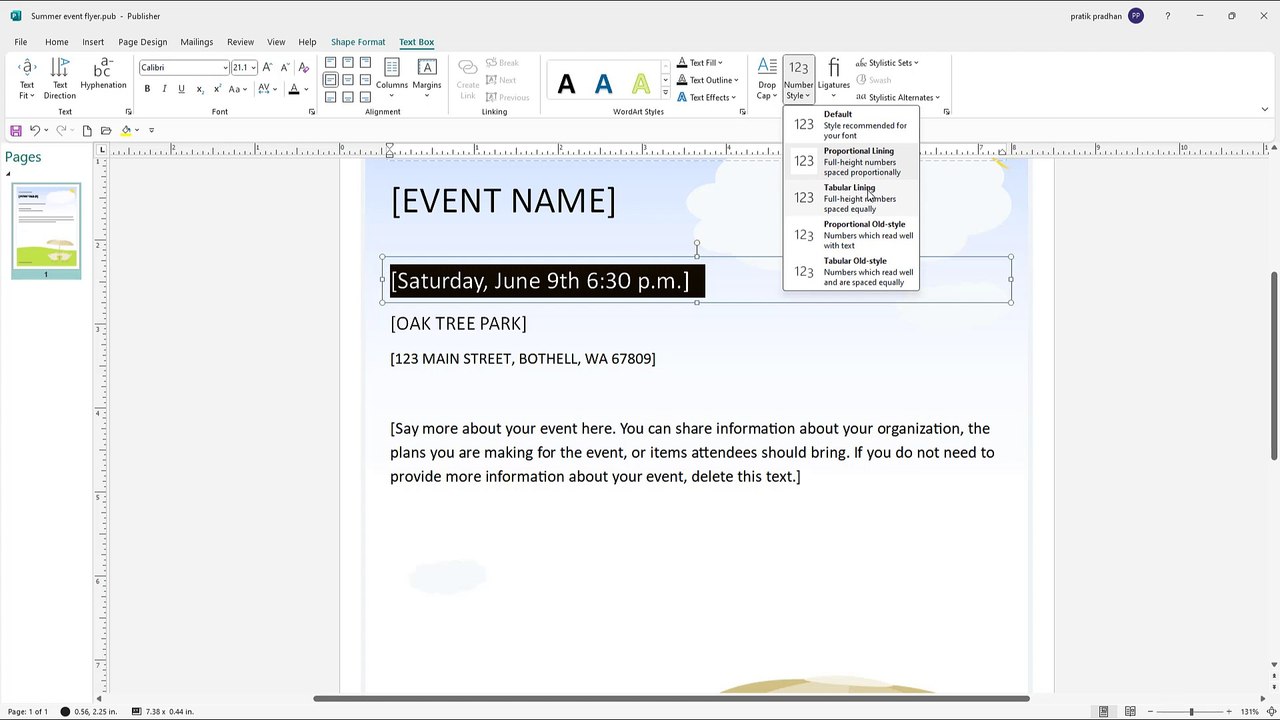Switch to two-page spread view

(x=1130, y=711)
